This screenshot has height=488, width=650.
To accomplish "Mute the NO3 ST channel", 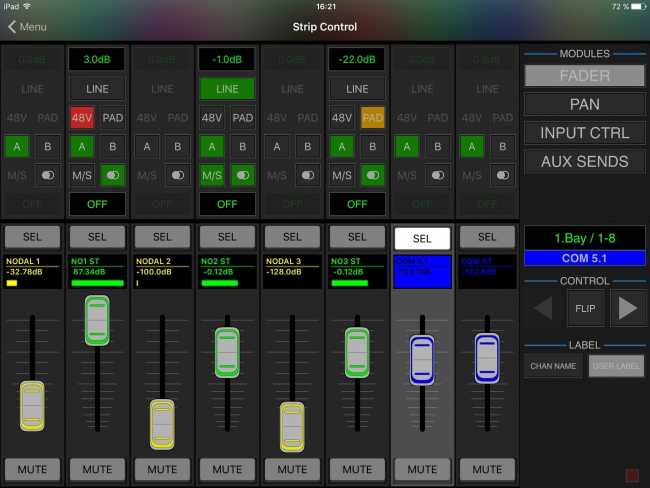I will pos(357,469).
